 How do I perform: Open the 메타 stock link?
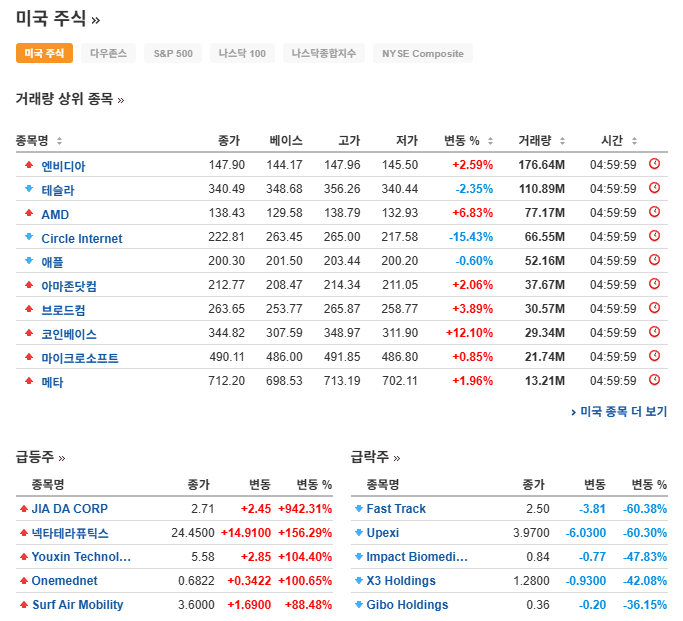pyautogui.click(x=52, y=382)
